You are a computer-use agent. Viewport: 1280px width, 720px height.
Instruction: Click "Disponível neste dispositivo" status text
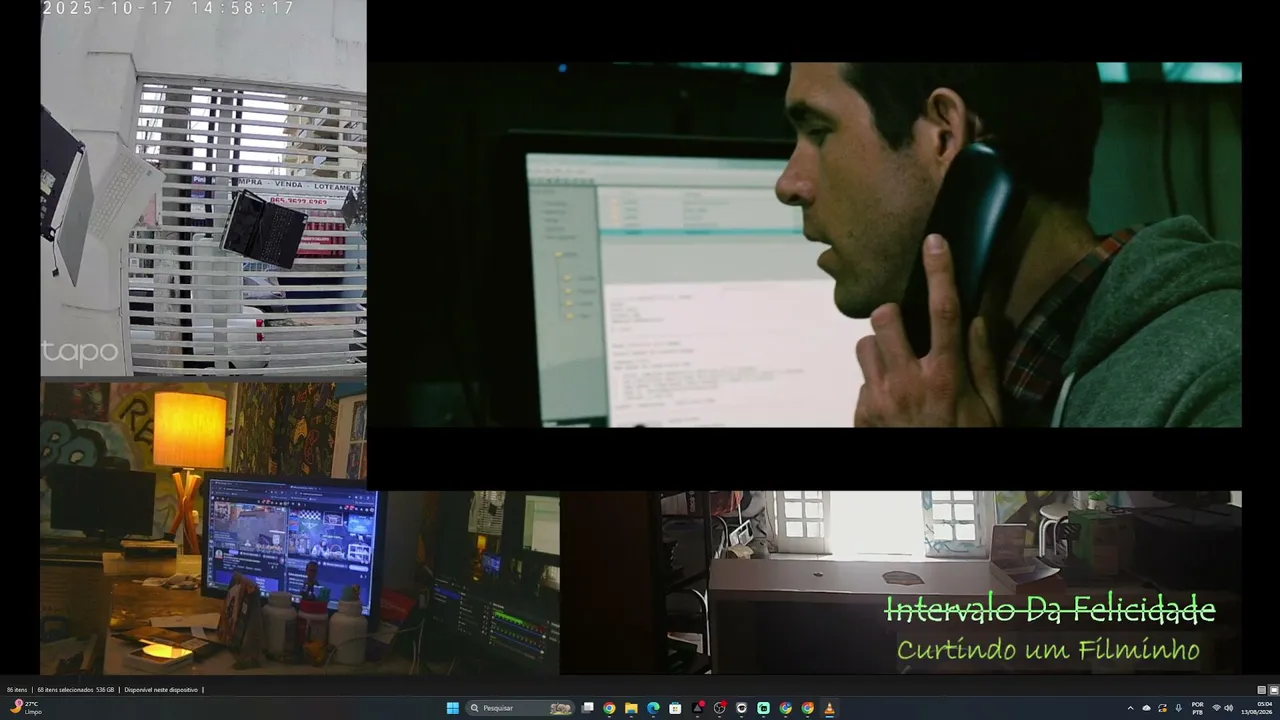pyautogui.click(x=161, y=690)
